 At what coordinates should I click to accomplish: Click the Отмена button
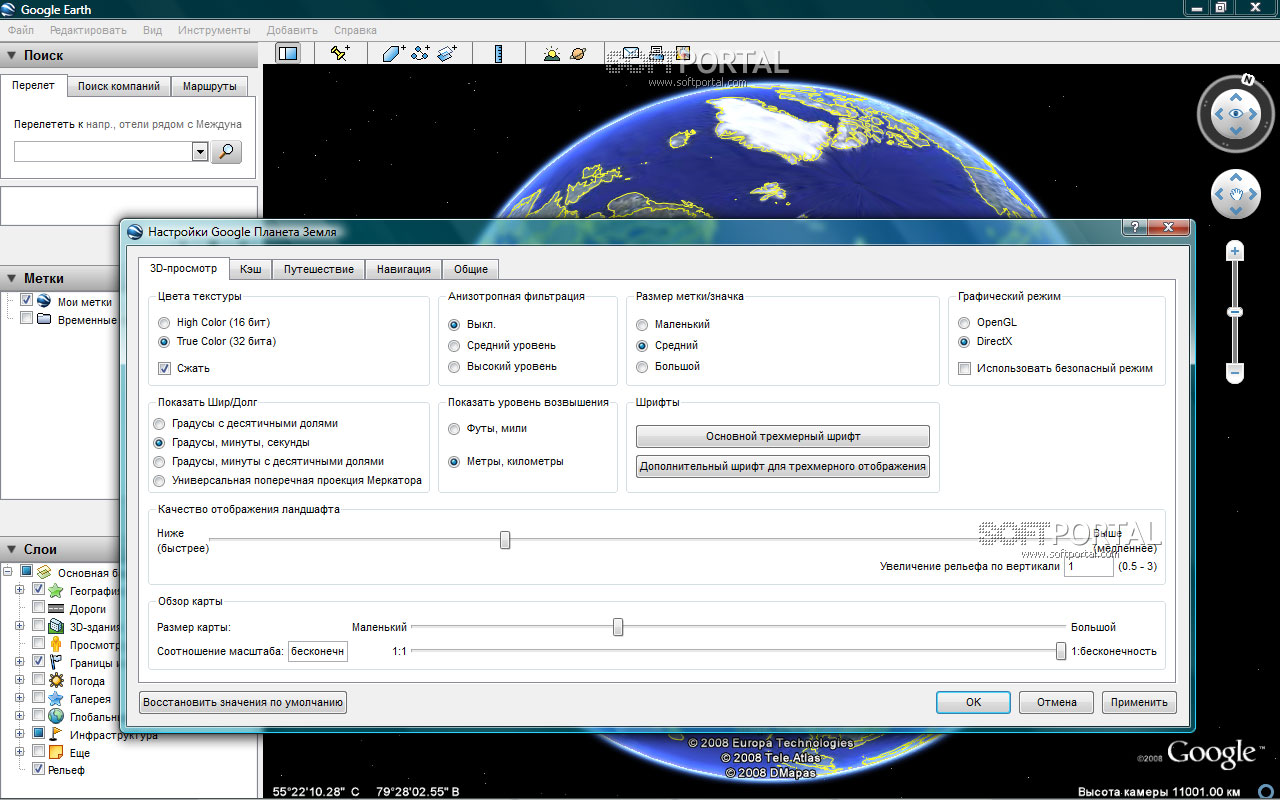click(x=1056, y=702)
